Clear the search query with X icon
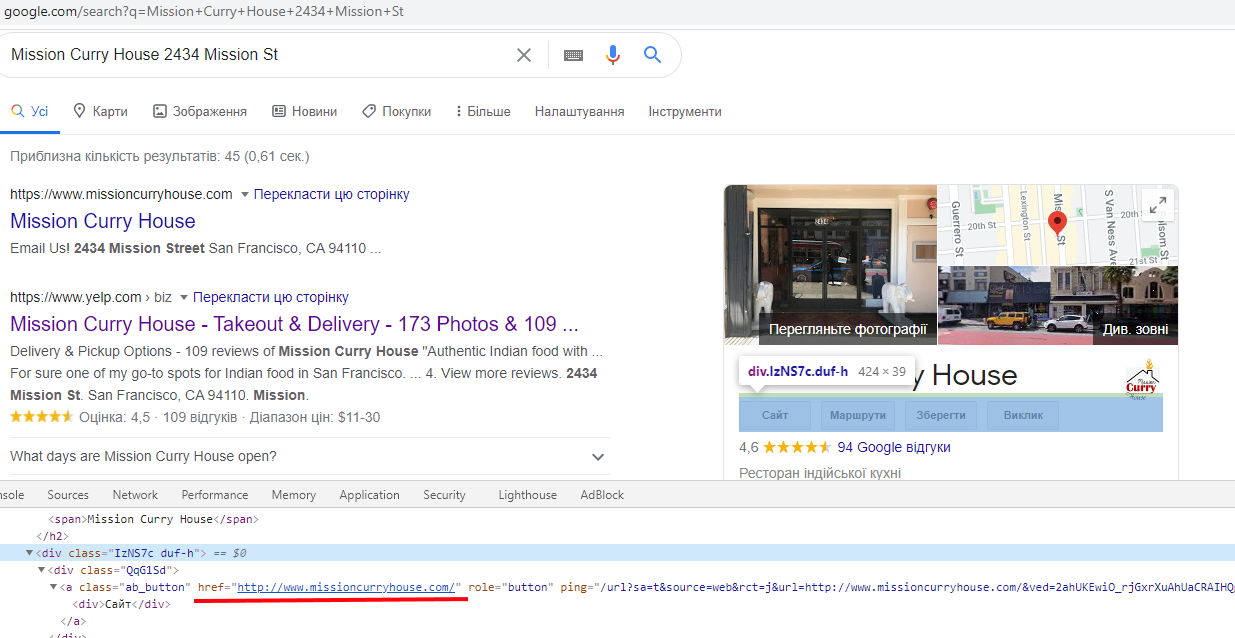This screenshot has width=1235, height=638. pos(523,55)
